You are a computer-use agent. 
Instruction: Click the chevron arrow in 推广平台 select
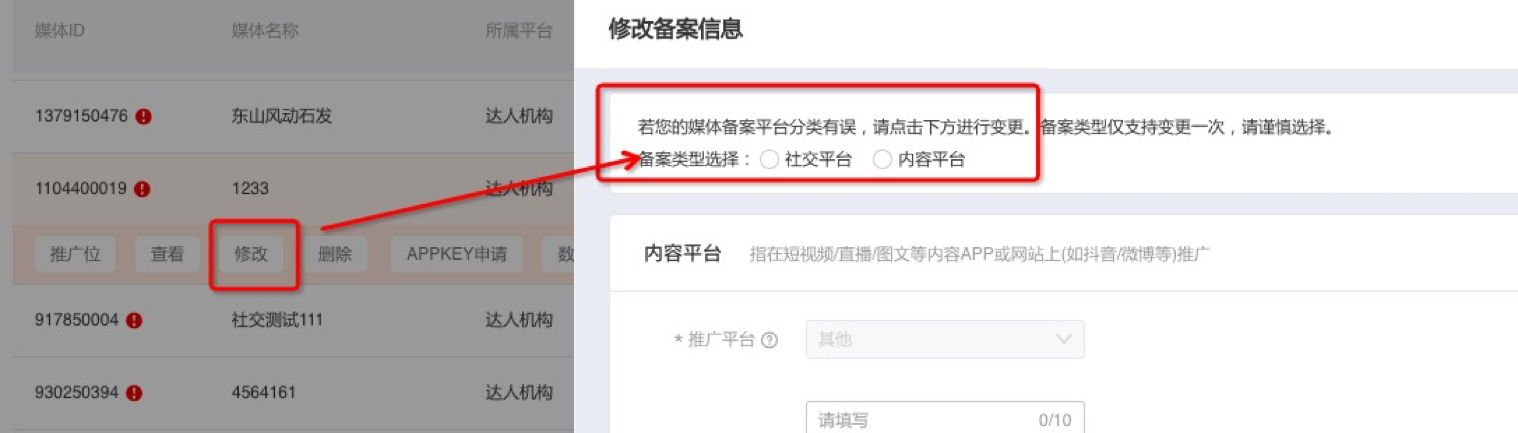(x=1063, y=339)
